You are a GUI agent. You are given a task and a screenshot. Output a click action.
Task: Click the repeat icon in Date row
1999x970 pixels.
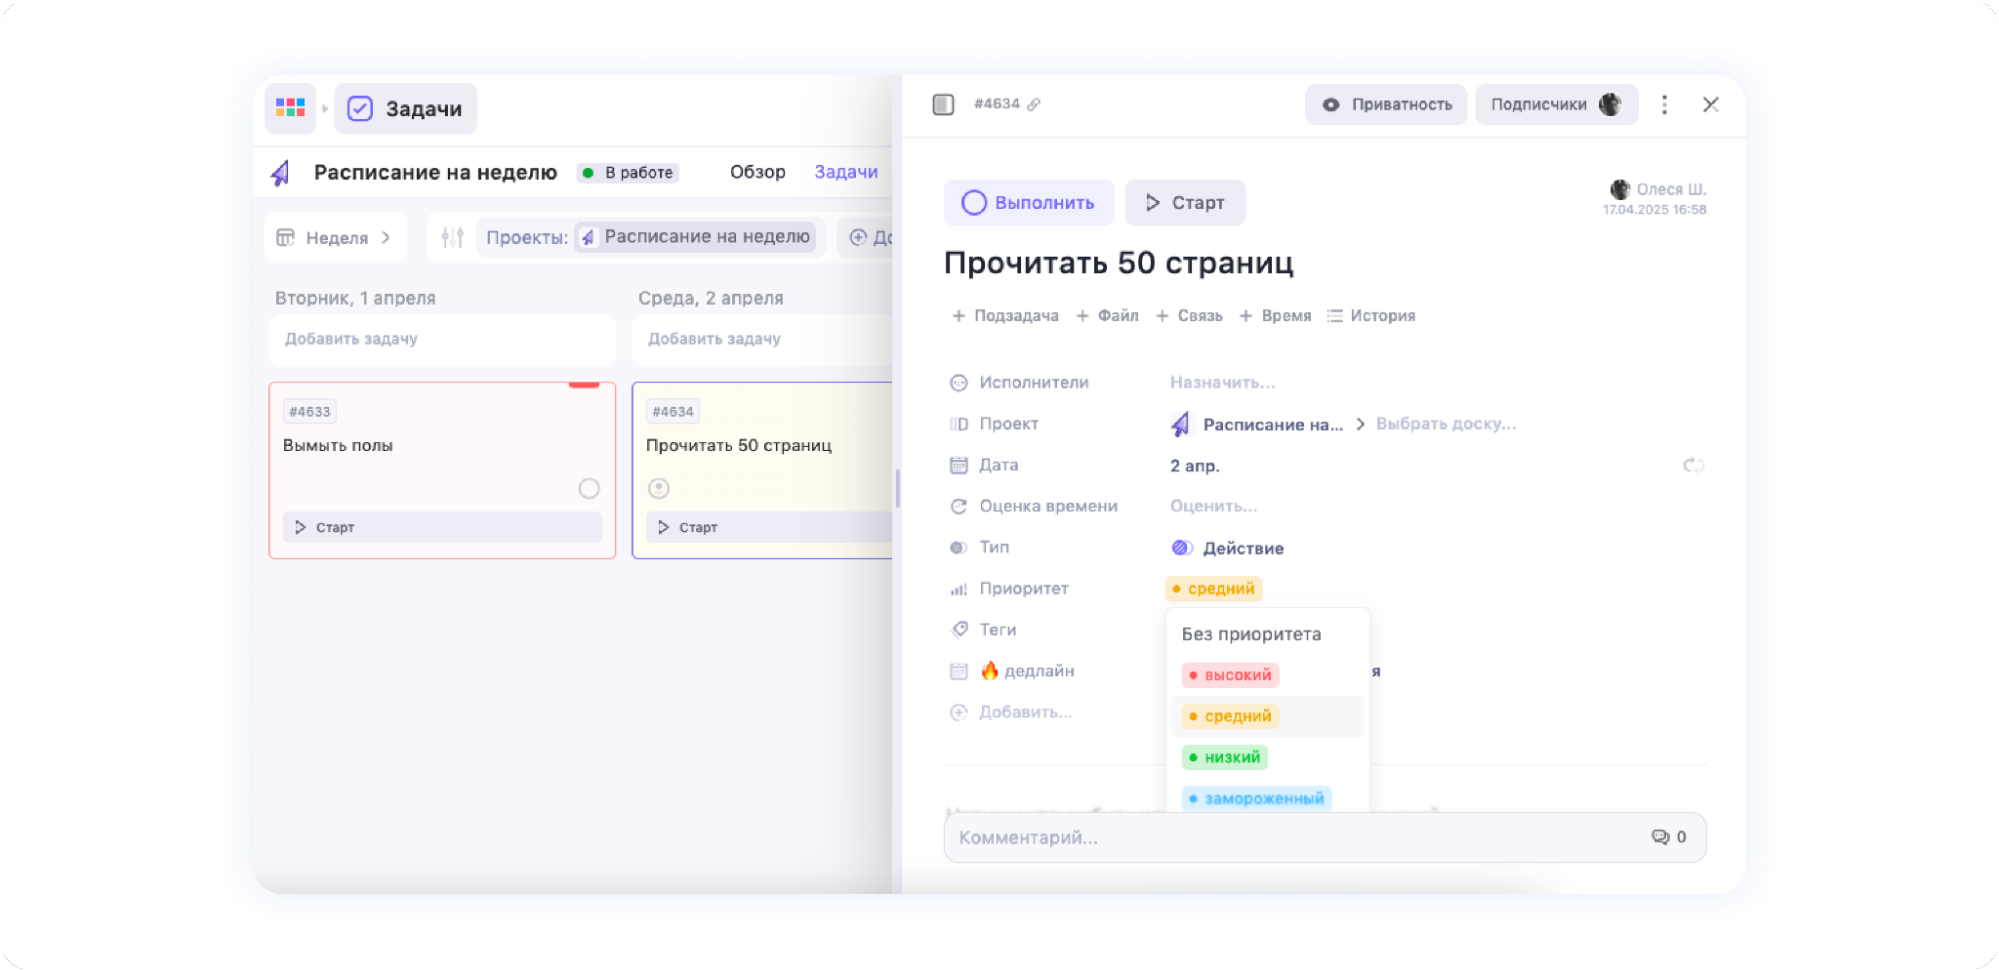[x=1692, y=465]
